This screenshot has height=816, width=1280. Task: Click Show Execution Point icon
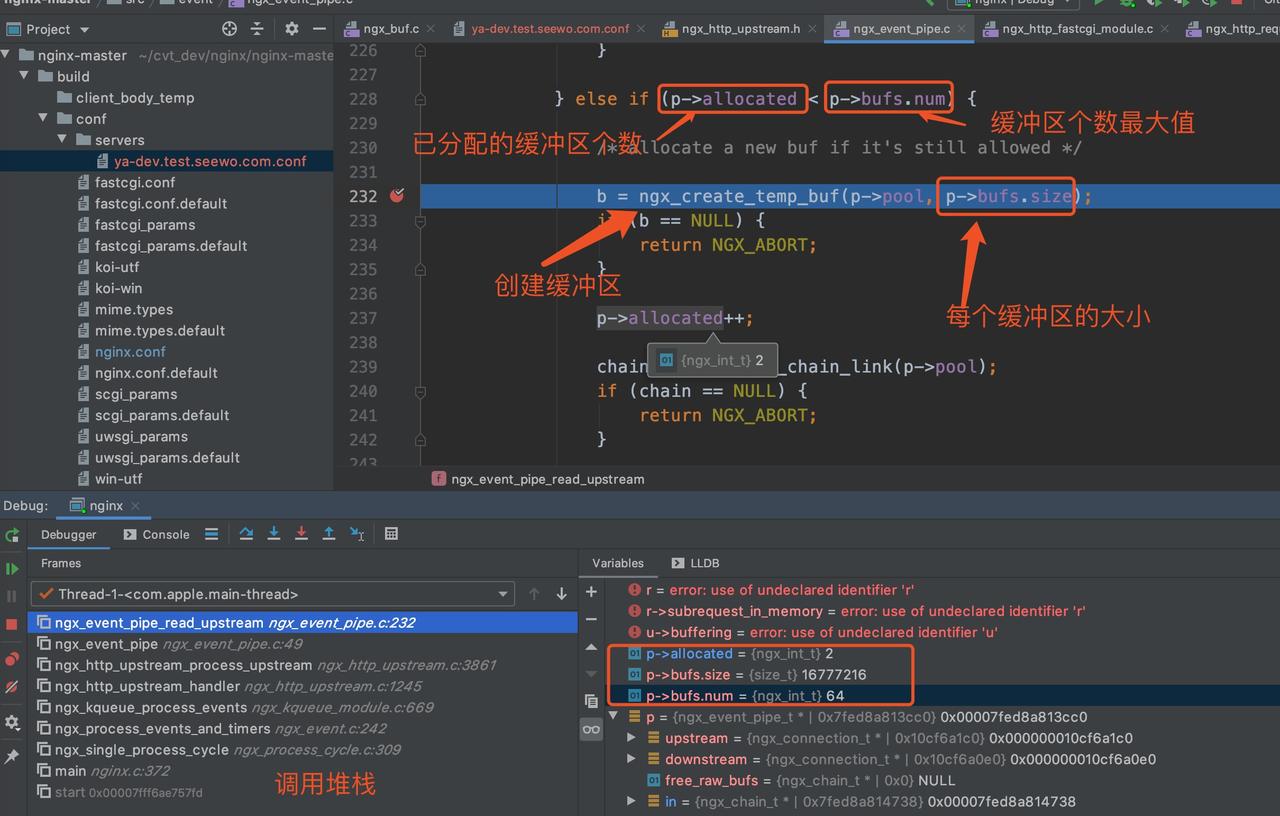[x=211, y=534]
